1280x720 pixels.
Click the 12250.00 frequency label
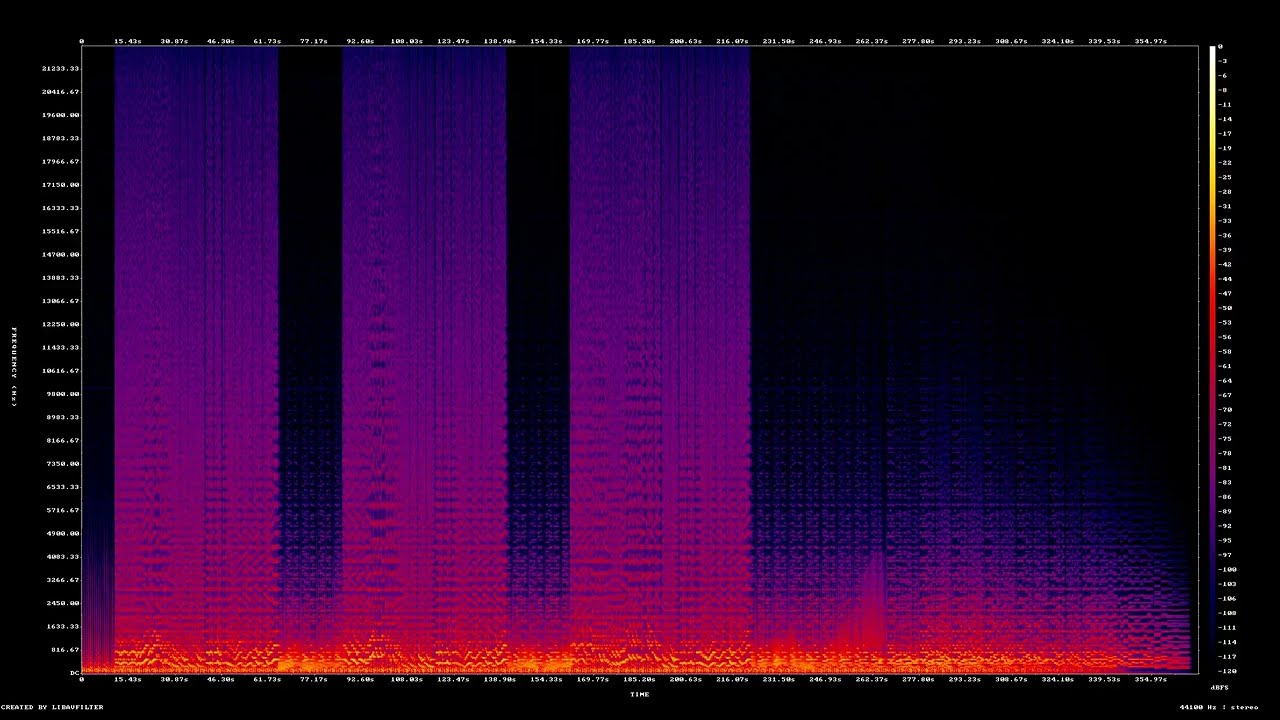[60, 324]
